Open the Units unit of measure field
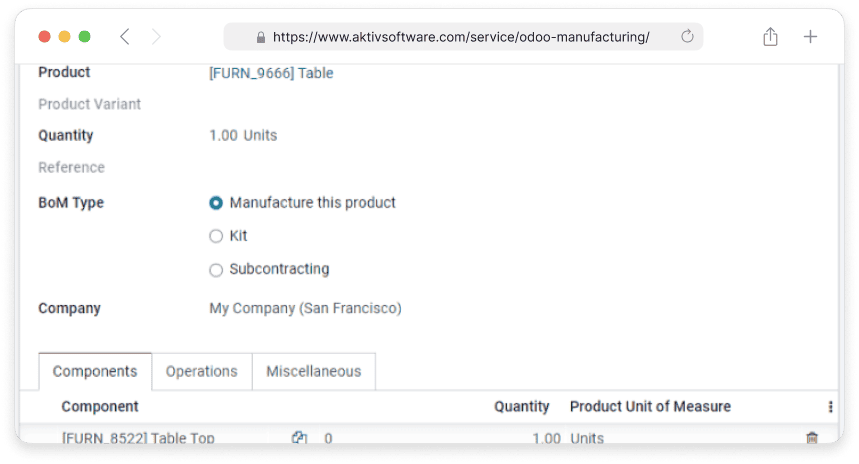 click(587, 438)
